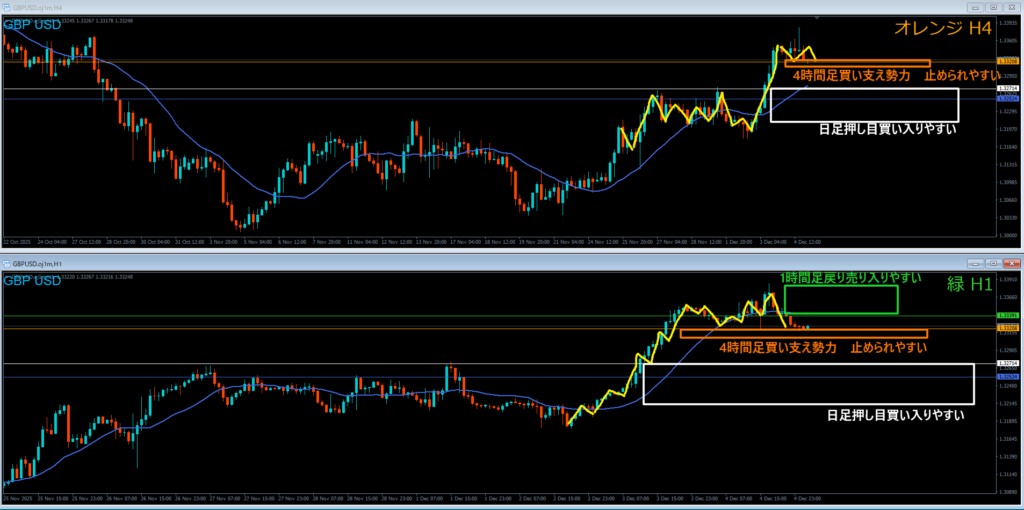Close the GBPUSD H1 chart window
This screenshot has width=1024, height=510.
click(x=1012, y=264)
